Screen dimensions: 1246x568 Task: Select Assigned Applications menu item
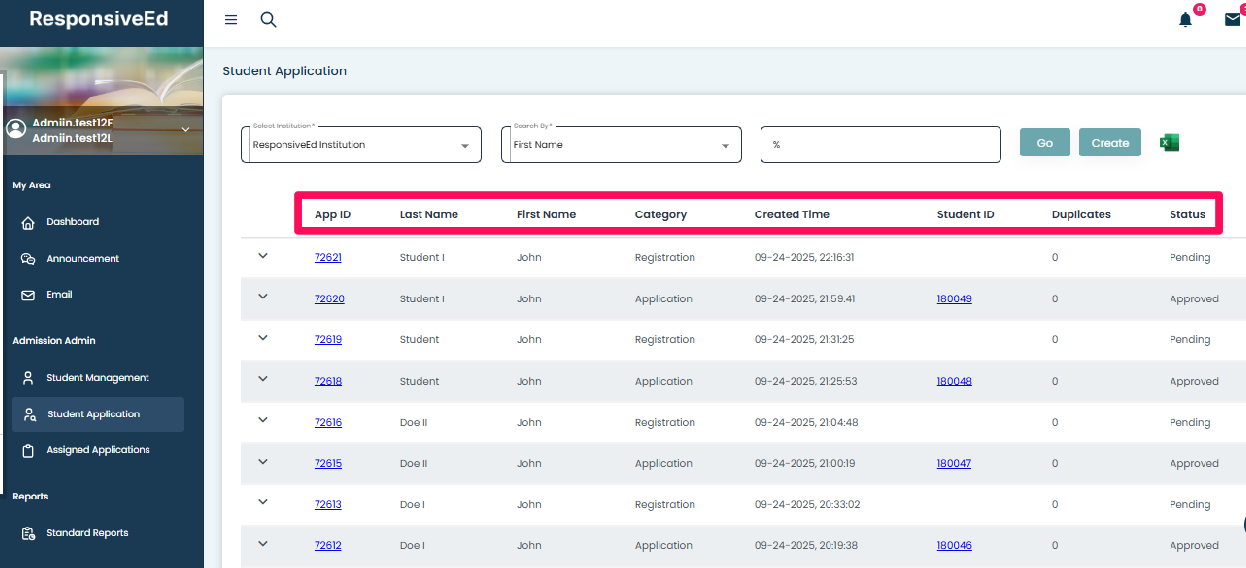[x=97, y=450]
